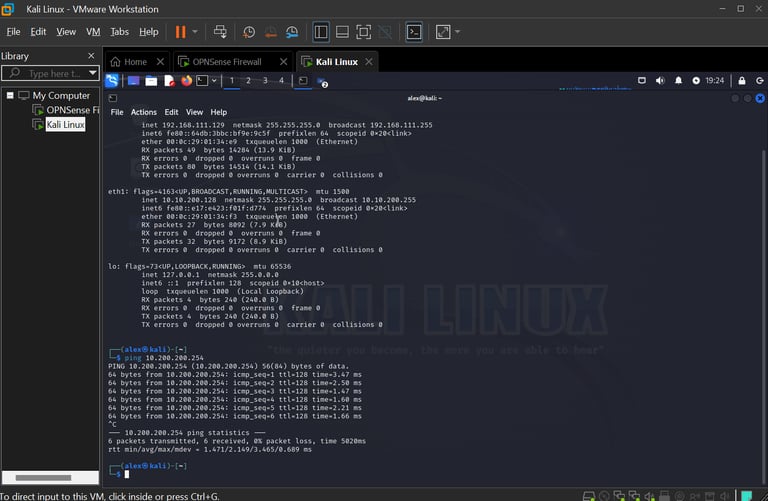Open VMware View menu
Screen dimensions: 768x501
coord(66,32)
